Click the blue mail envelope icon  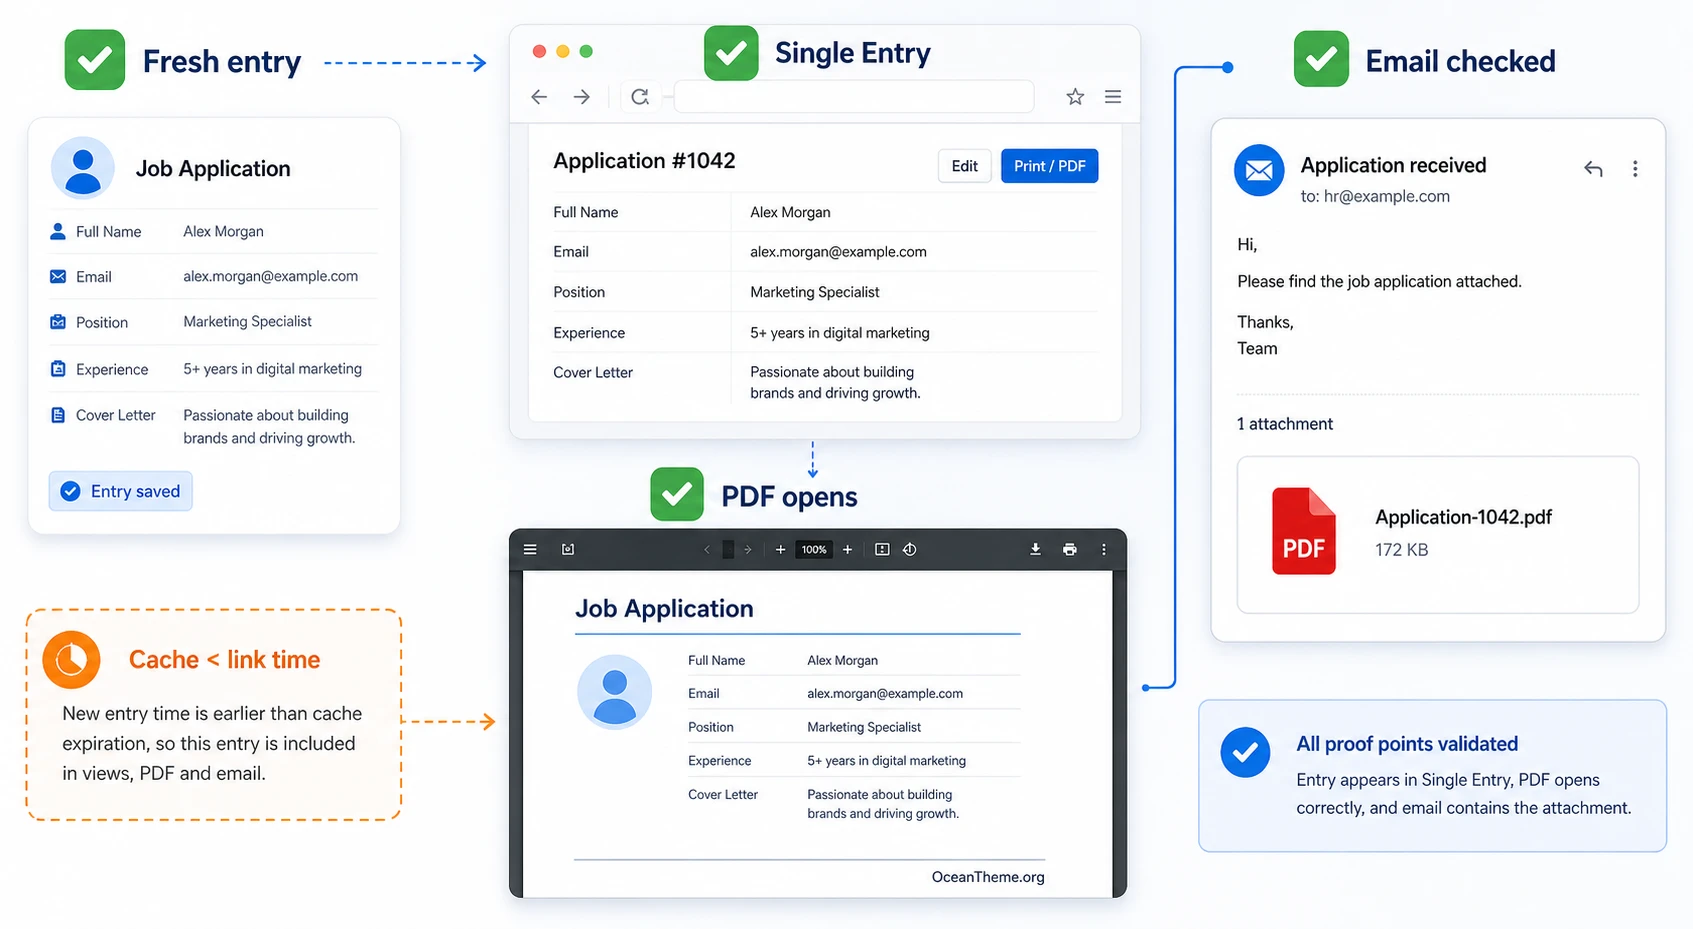[1259, 170]
